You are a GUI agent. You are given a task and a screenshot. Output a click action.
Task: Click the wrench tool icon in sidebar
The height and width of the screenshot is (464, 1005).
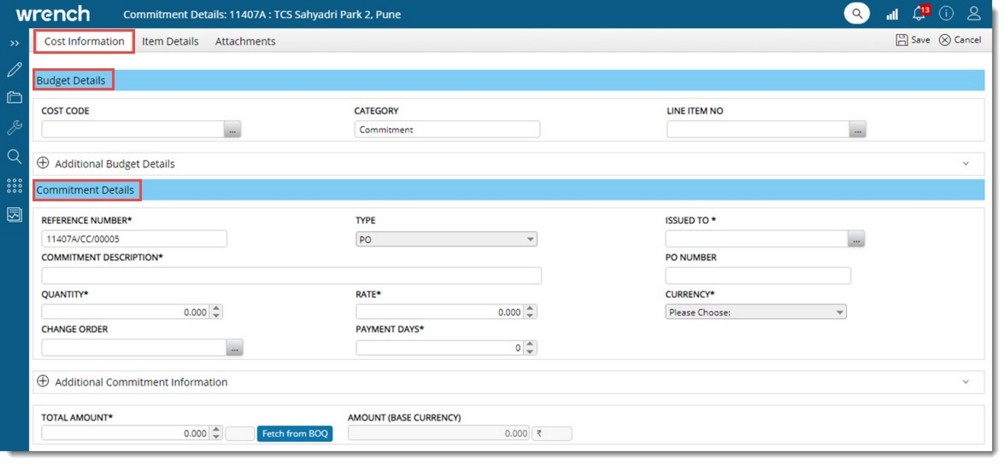[x=14, y=127]
